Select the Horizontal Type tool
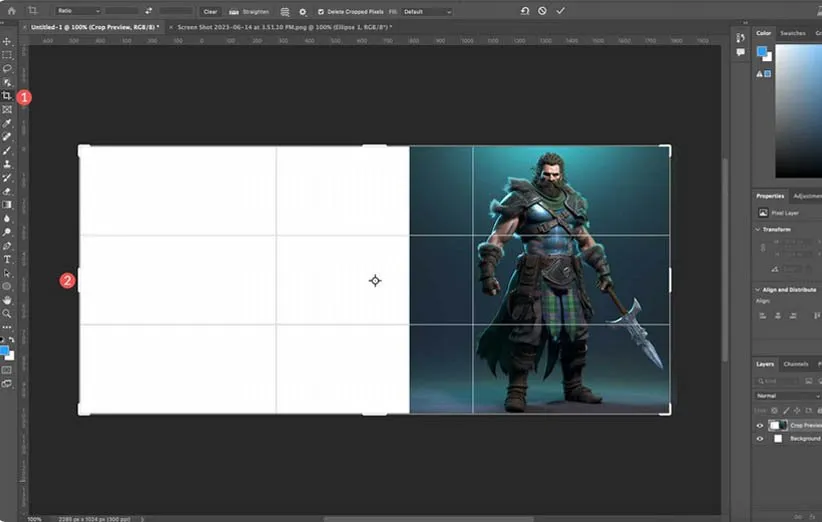This screenshot has width=822, height=522. pos(7,259)
